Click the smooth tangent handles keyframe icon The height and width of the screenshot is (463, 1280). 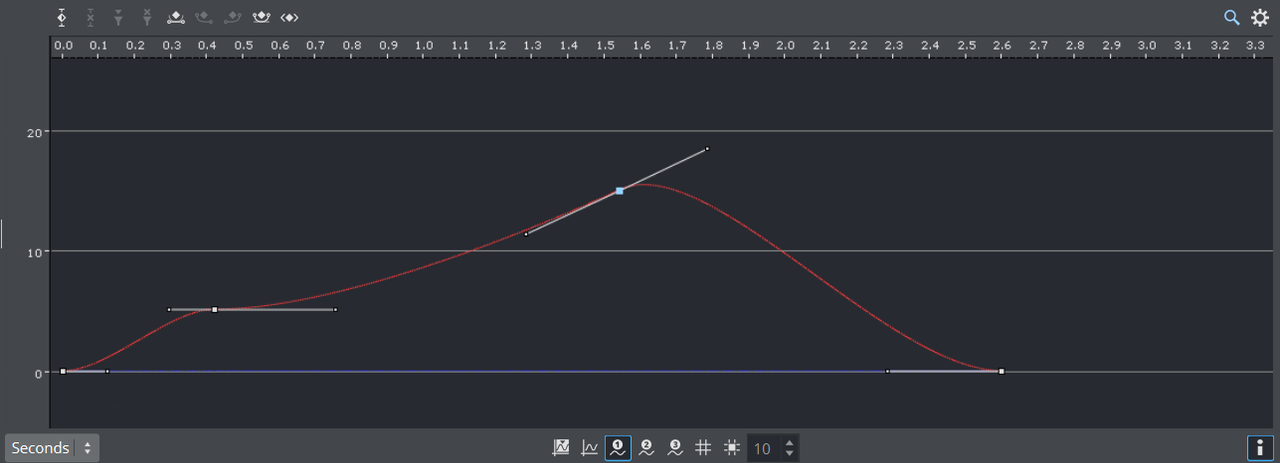pos(262,17)
